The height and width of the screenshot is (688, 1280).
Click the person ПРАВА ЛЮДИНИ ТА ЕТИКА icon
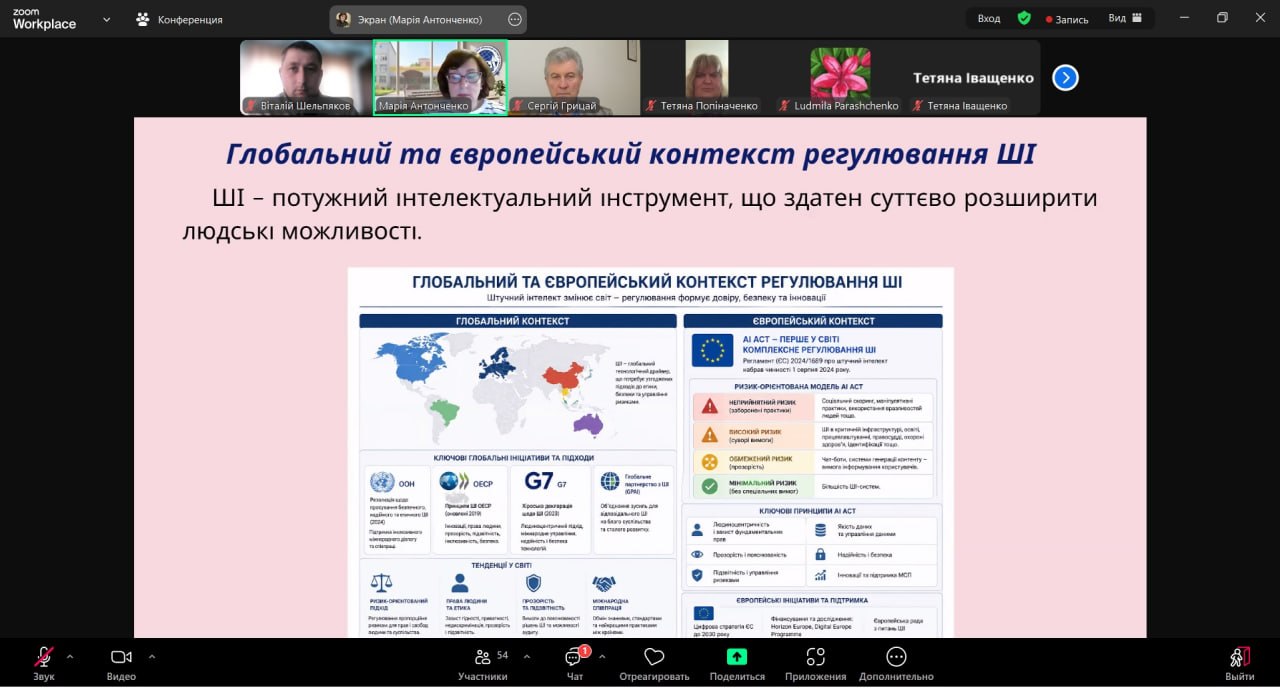click(459, 583)
